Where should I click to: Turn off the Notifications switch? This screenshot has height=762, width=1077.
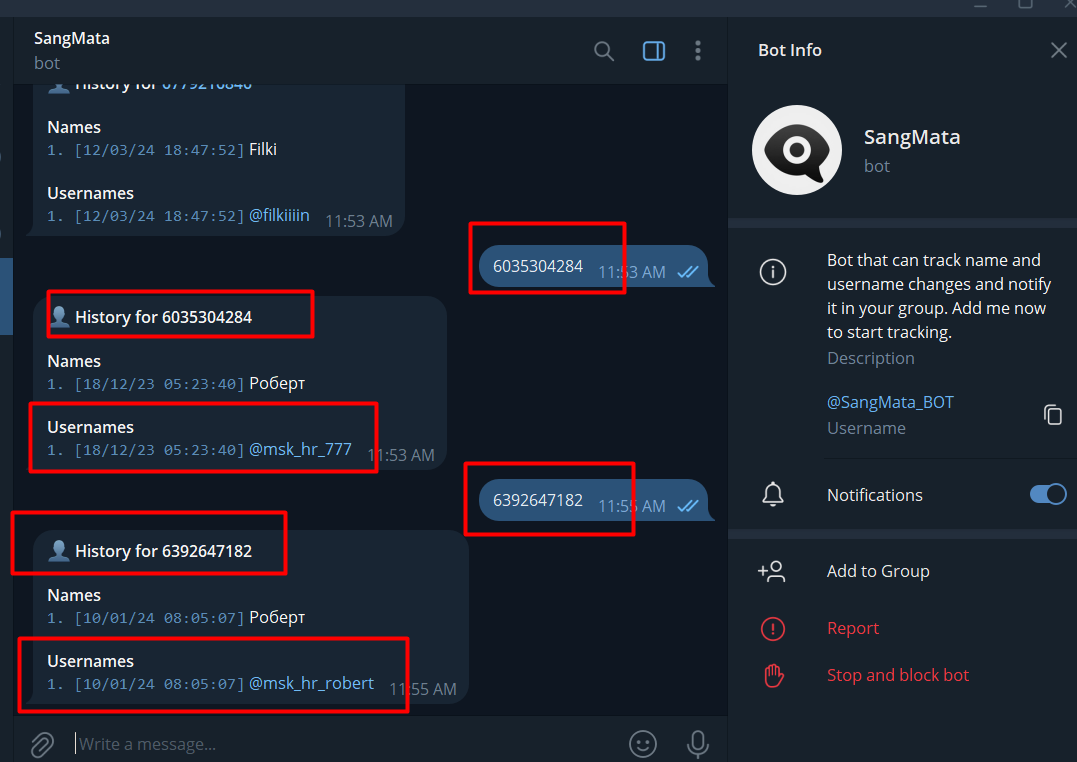[x=1047, y=495]
